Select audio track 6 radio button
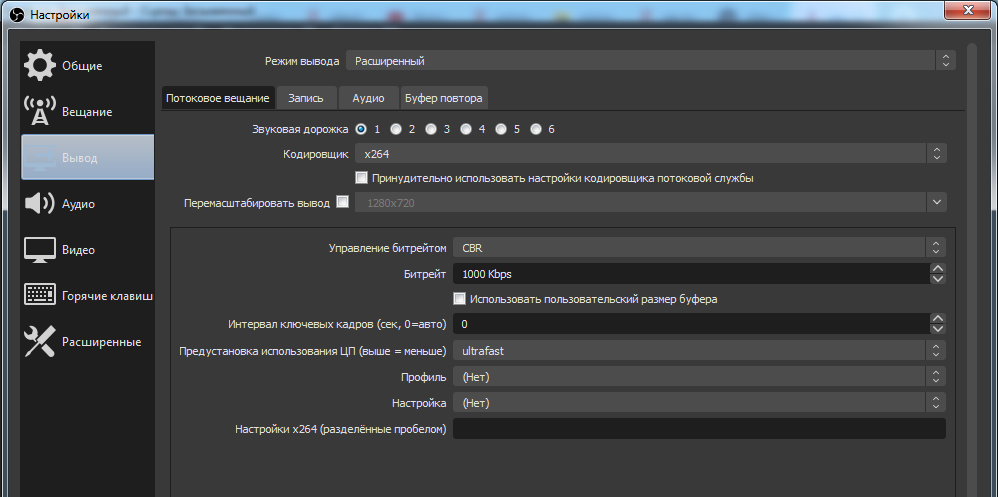 (536, 129)
